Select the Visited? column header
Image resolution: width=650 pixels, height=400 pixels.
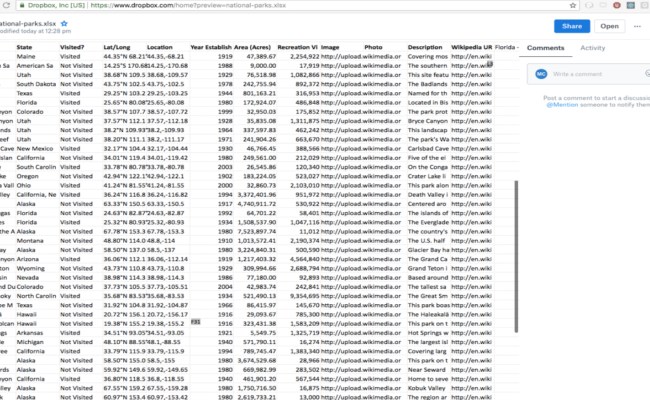tap(72, 47)
